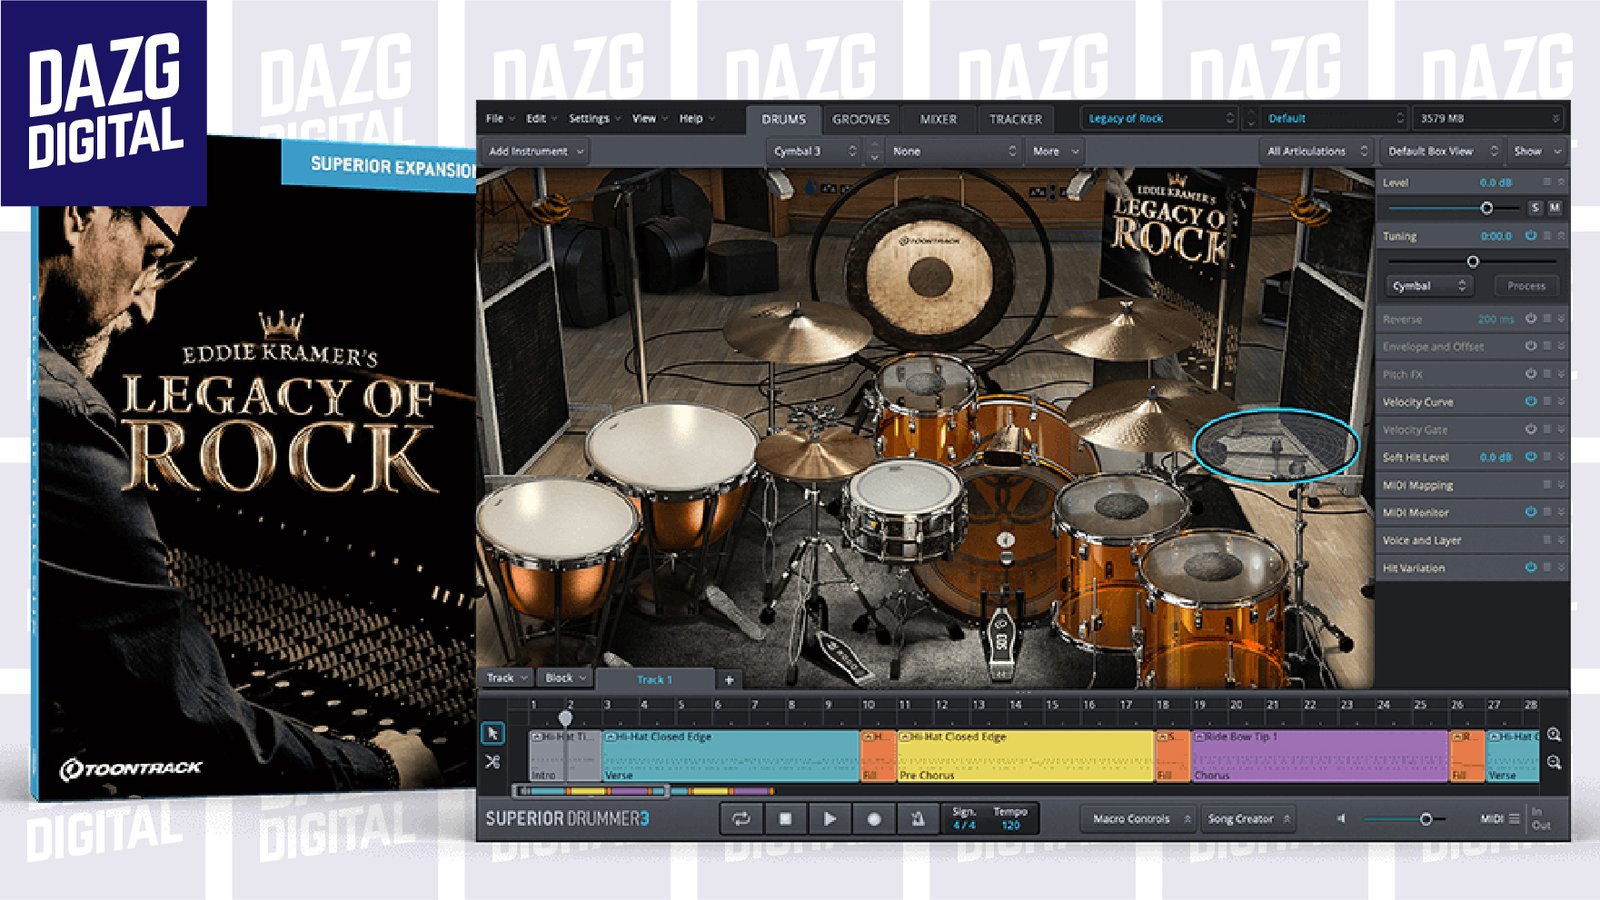Image resolution: width=1600 pixels, height=900 pixels.
Task: Enable the Reverse power button
Action: pyautogui.click(x=1530, y=319)
